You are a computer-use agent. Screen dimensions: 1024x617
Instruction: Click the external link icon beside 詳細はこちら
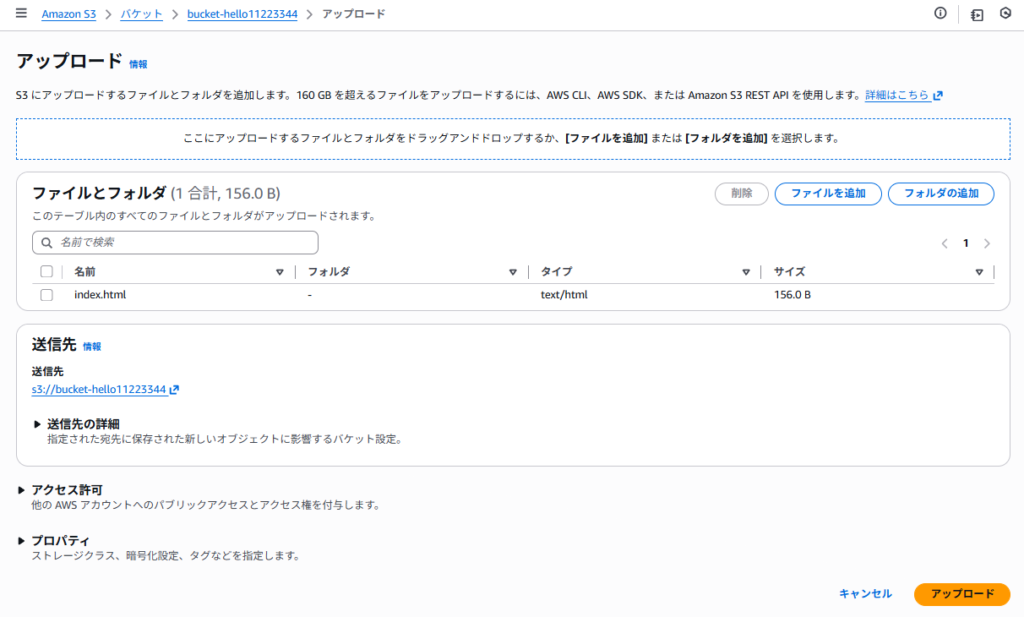click(938, 96)
